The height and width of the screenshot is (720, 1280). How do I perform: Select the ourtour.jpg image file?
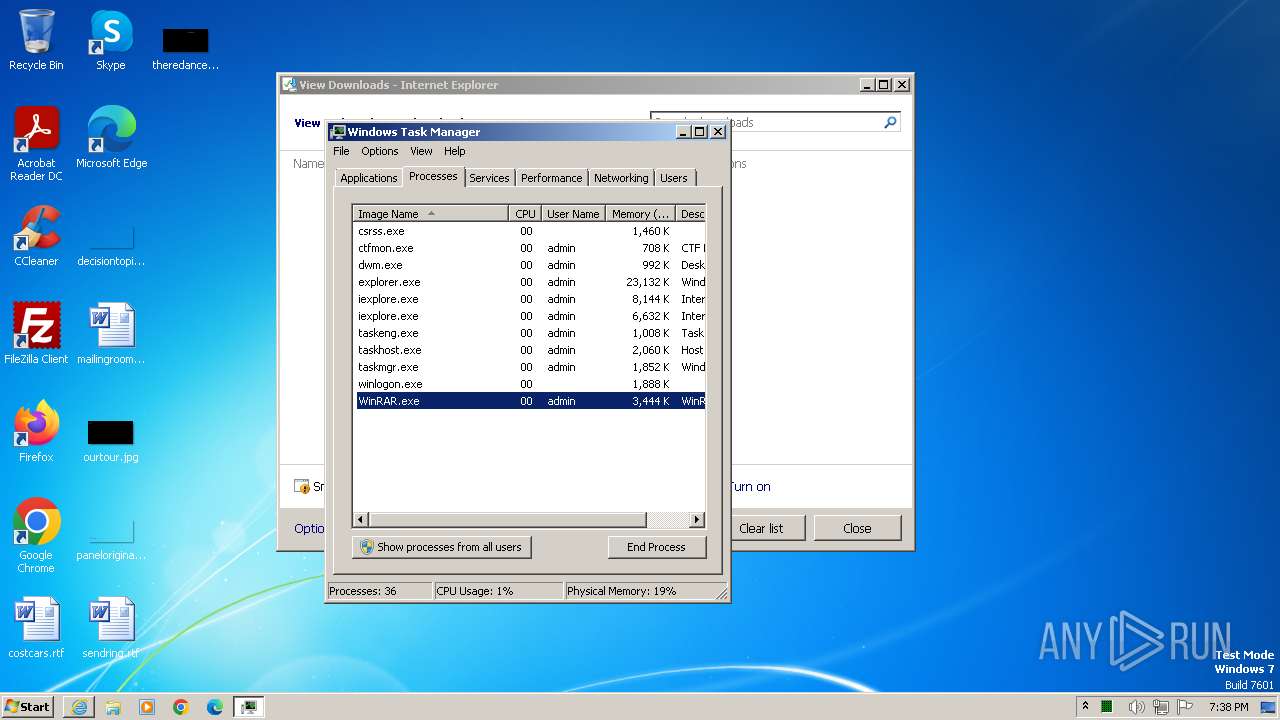(111, 440)
